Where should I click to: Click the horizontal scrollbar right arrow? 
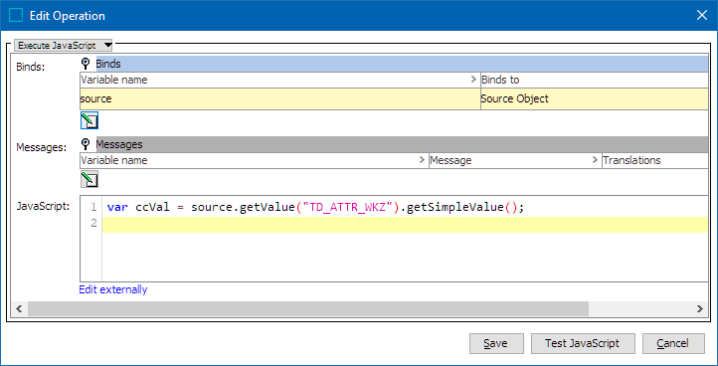700,309
